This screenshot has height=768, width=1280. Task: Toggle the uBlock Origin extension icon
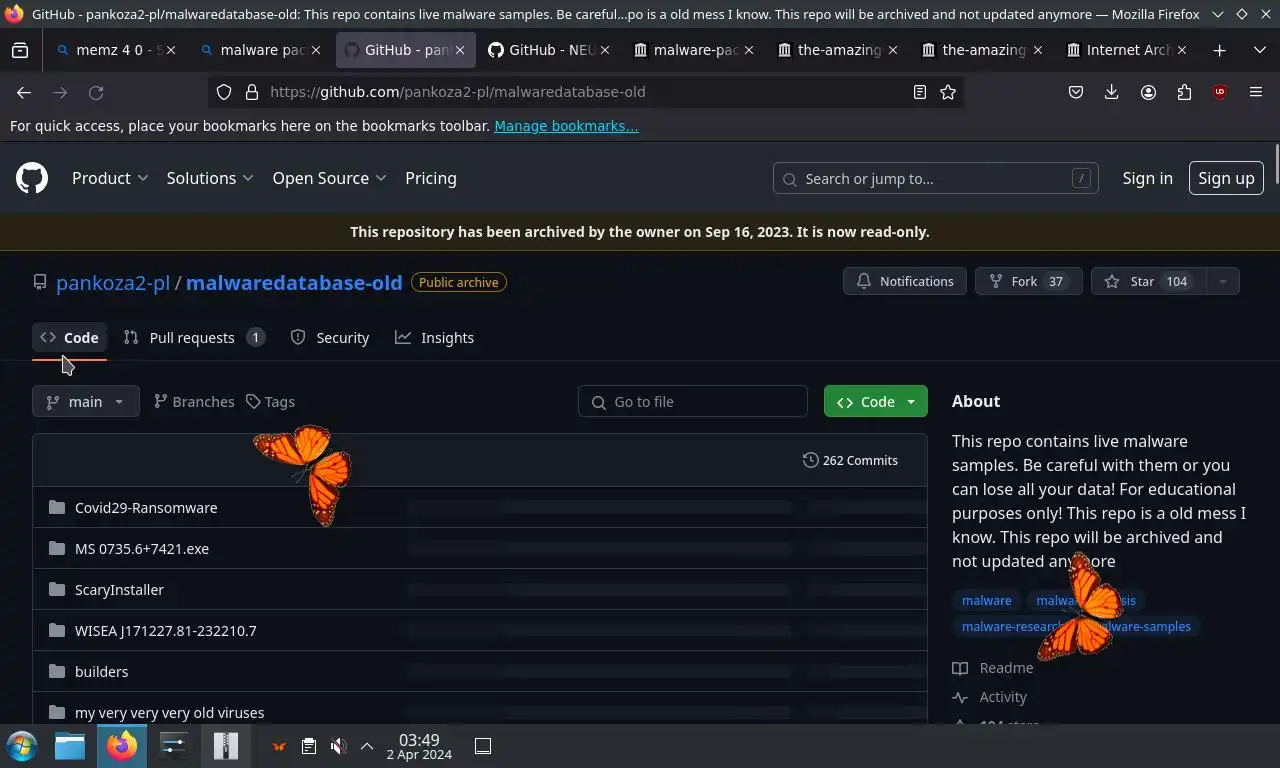1219,92
